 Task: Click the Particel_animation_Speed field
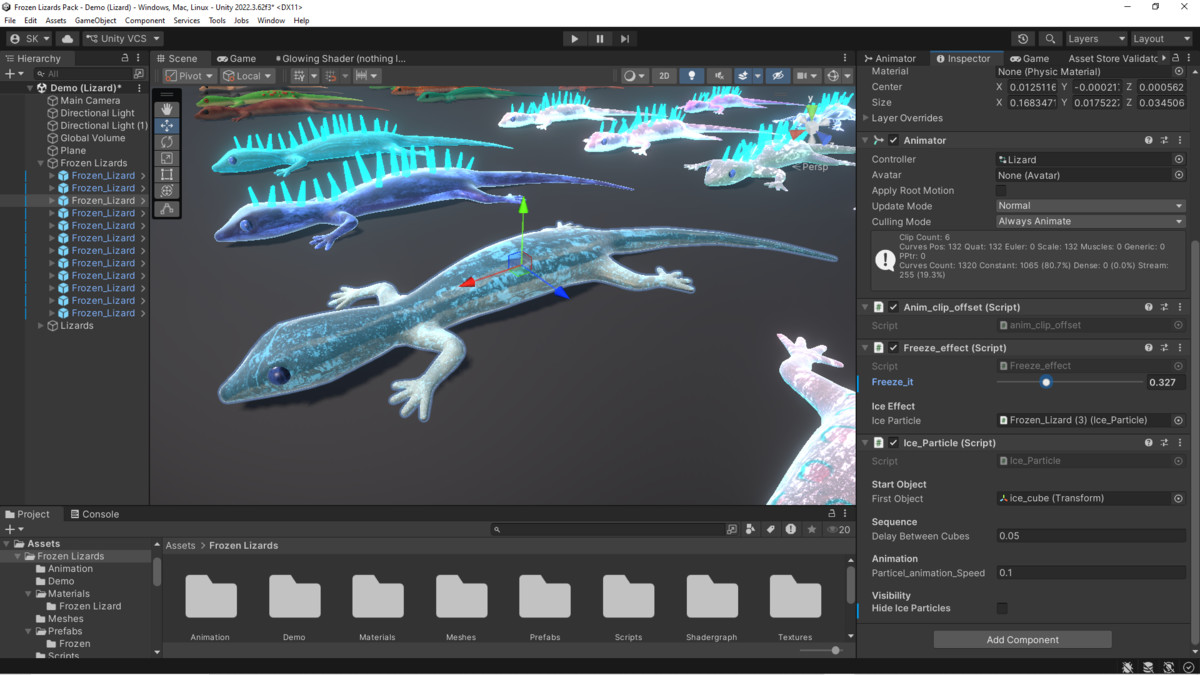[1091, 574]
